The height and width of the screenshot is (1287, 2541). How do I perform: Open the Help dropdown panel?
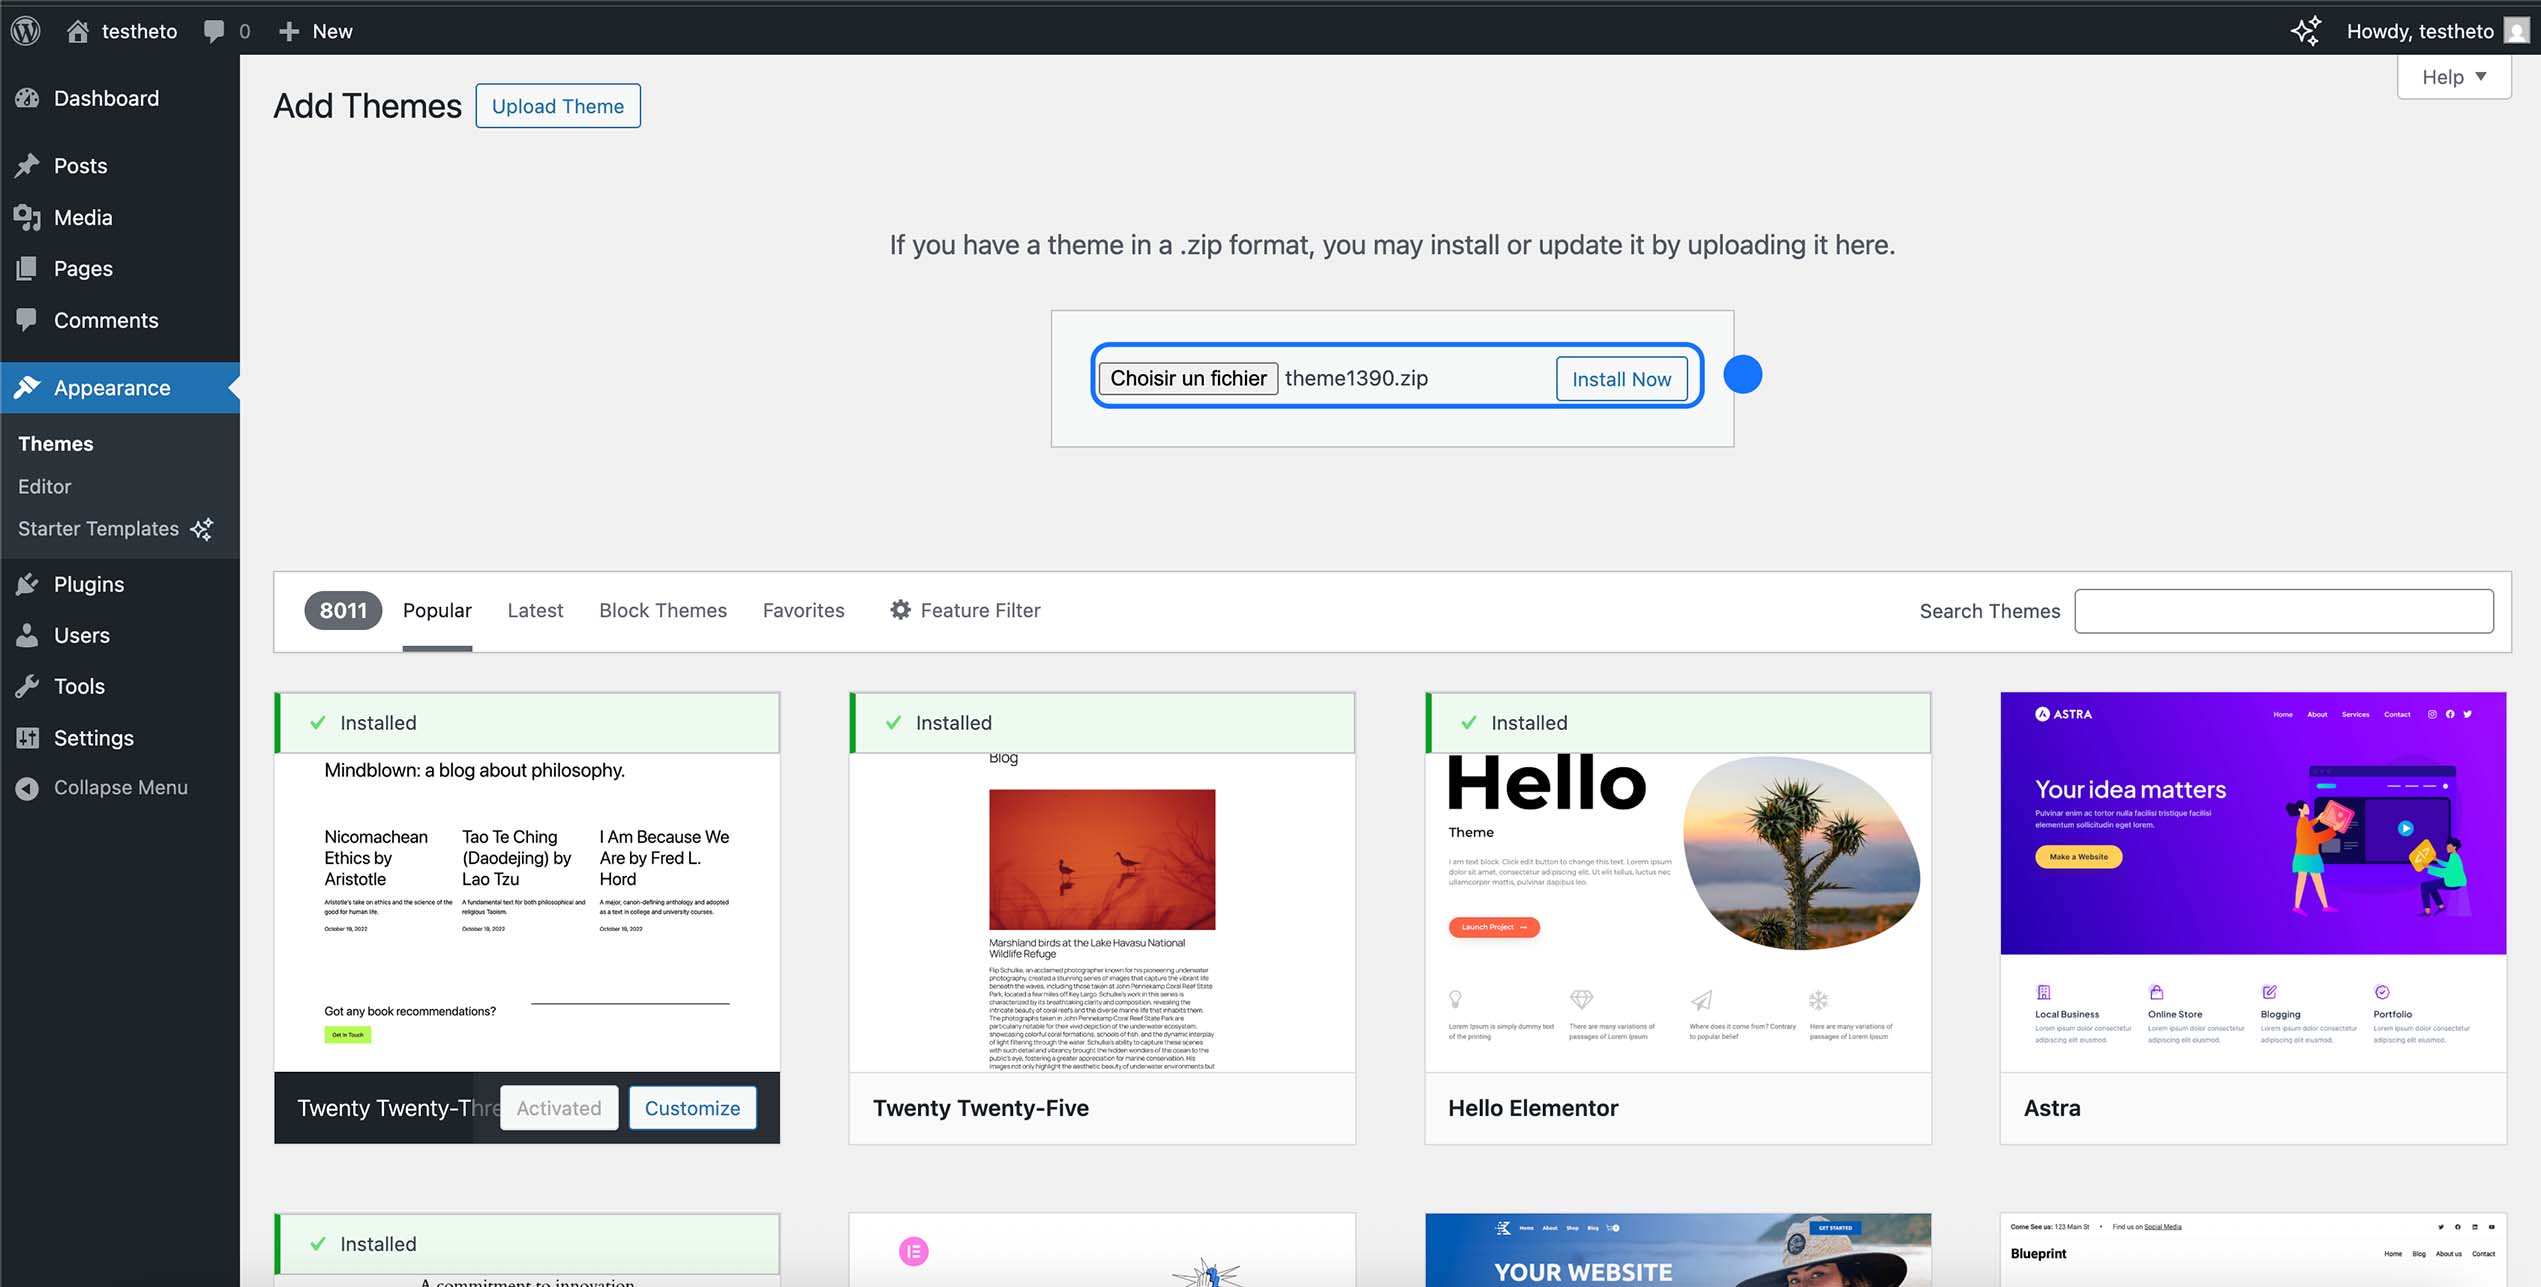2453,76
